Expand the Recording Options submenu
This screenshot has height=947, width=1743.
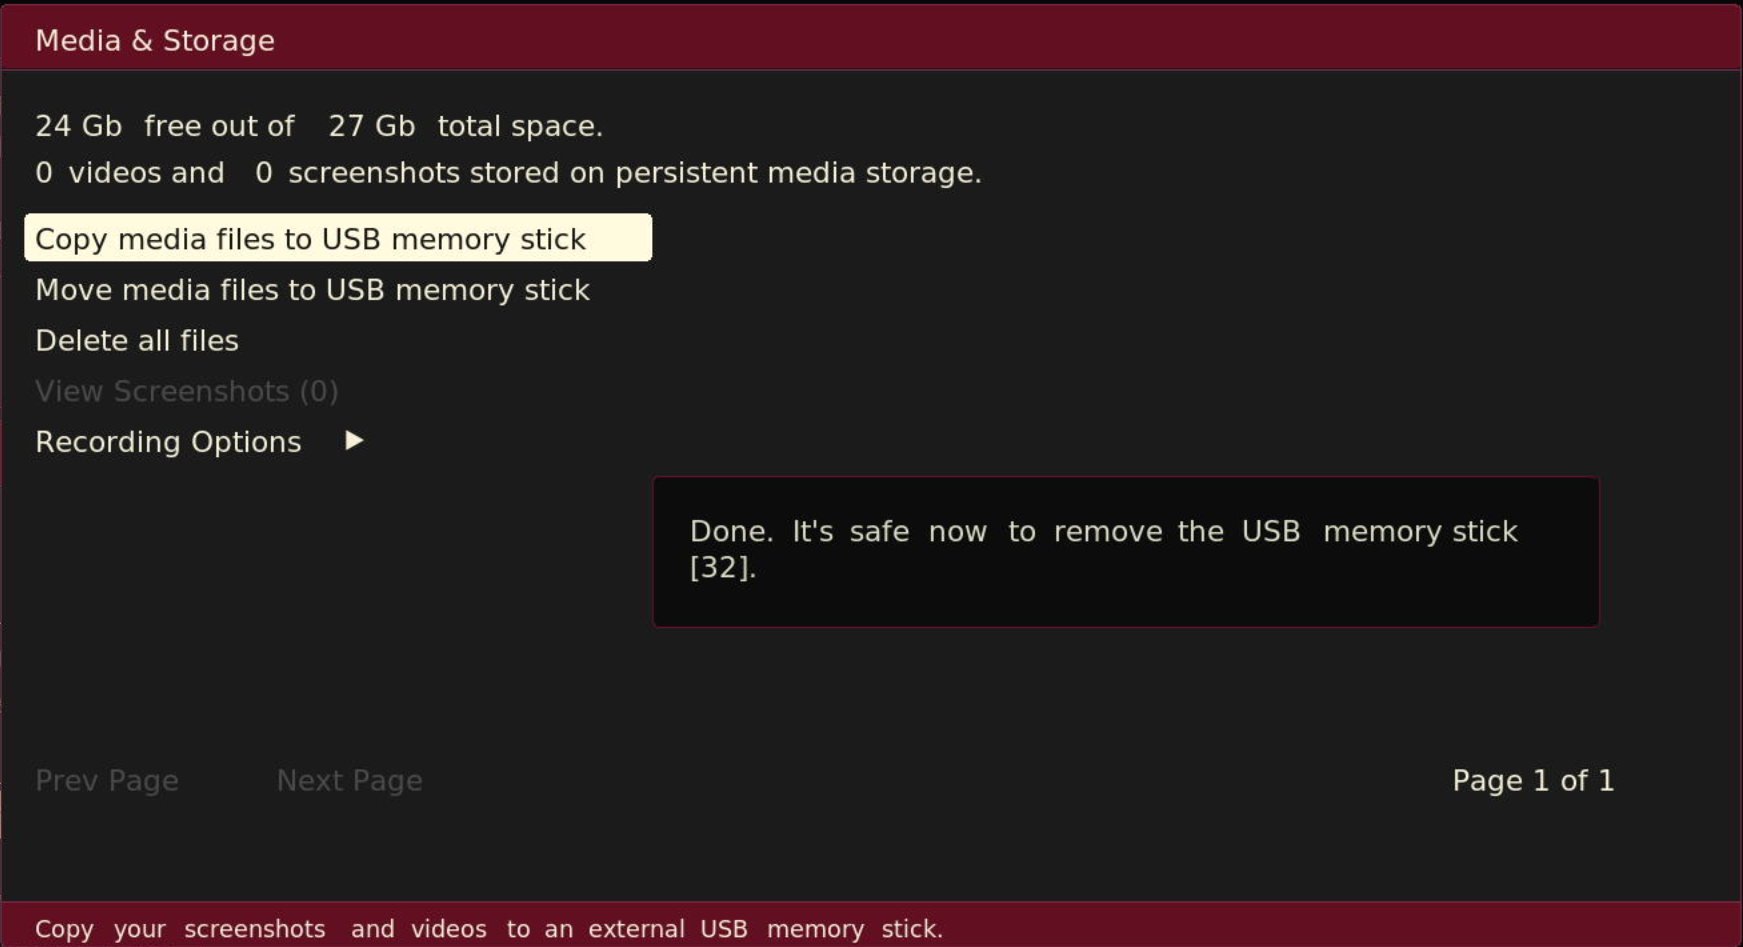[x=167, y=441]
